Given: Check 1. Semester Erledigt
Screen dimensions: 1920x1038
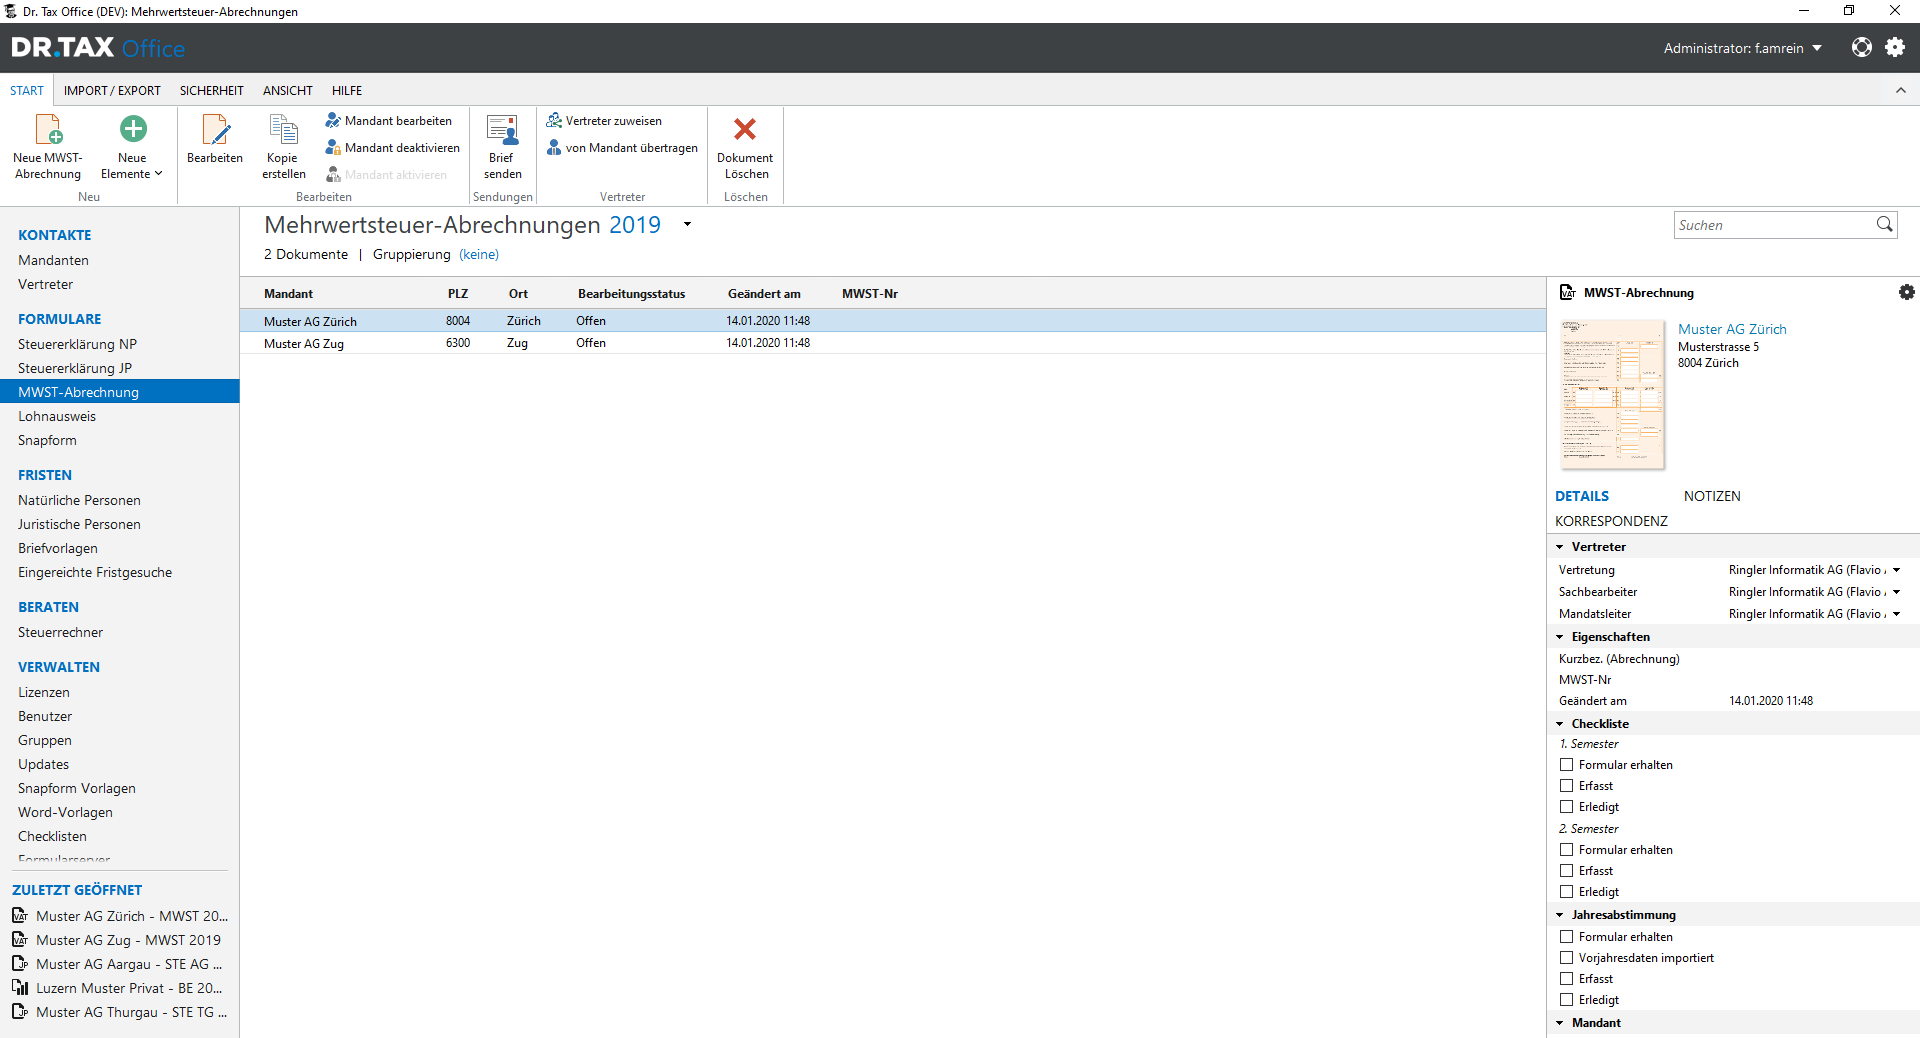Looking at the screenshot, I should pyautogui.click(x=1567, y=807).
